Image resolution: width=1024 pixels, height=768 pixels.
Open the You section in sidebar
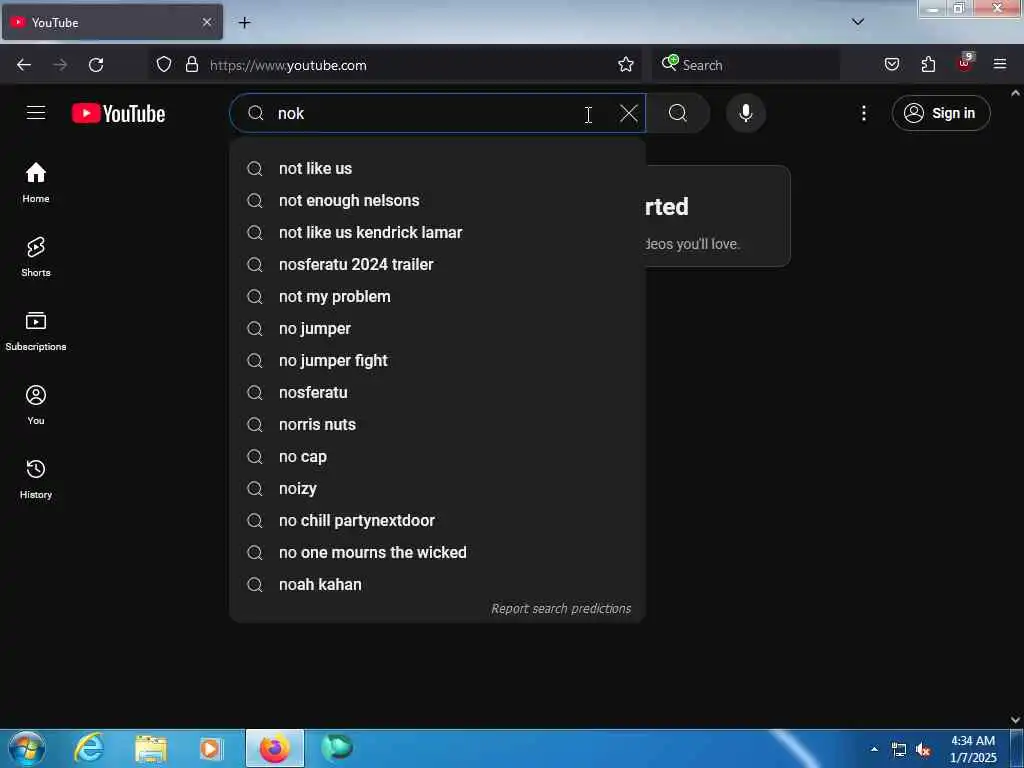[x=36, y=405]
